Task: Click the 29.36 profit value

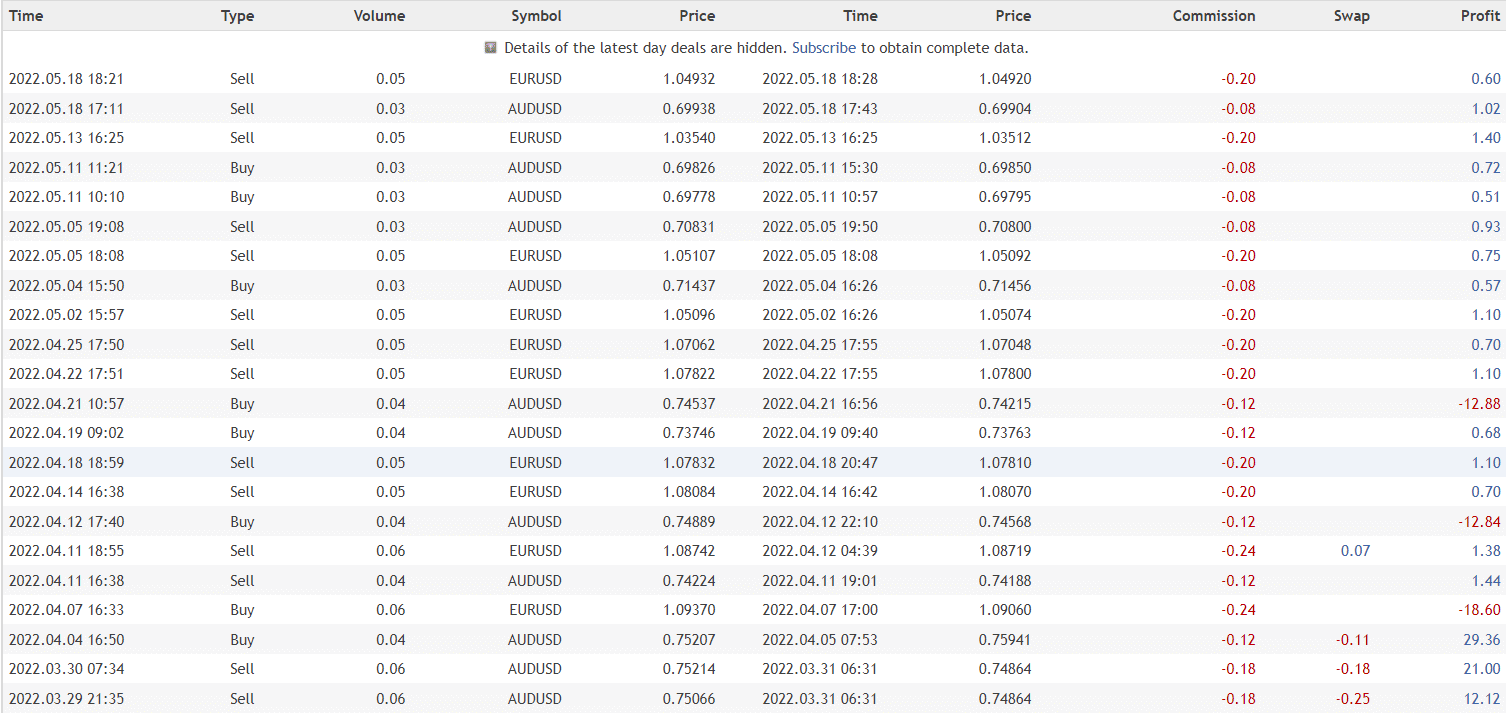Action: 1481,640
